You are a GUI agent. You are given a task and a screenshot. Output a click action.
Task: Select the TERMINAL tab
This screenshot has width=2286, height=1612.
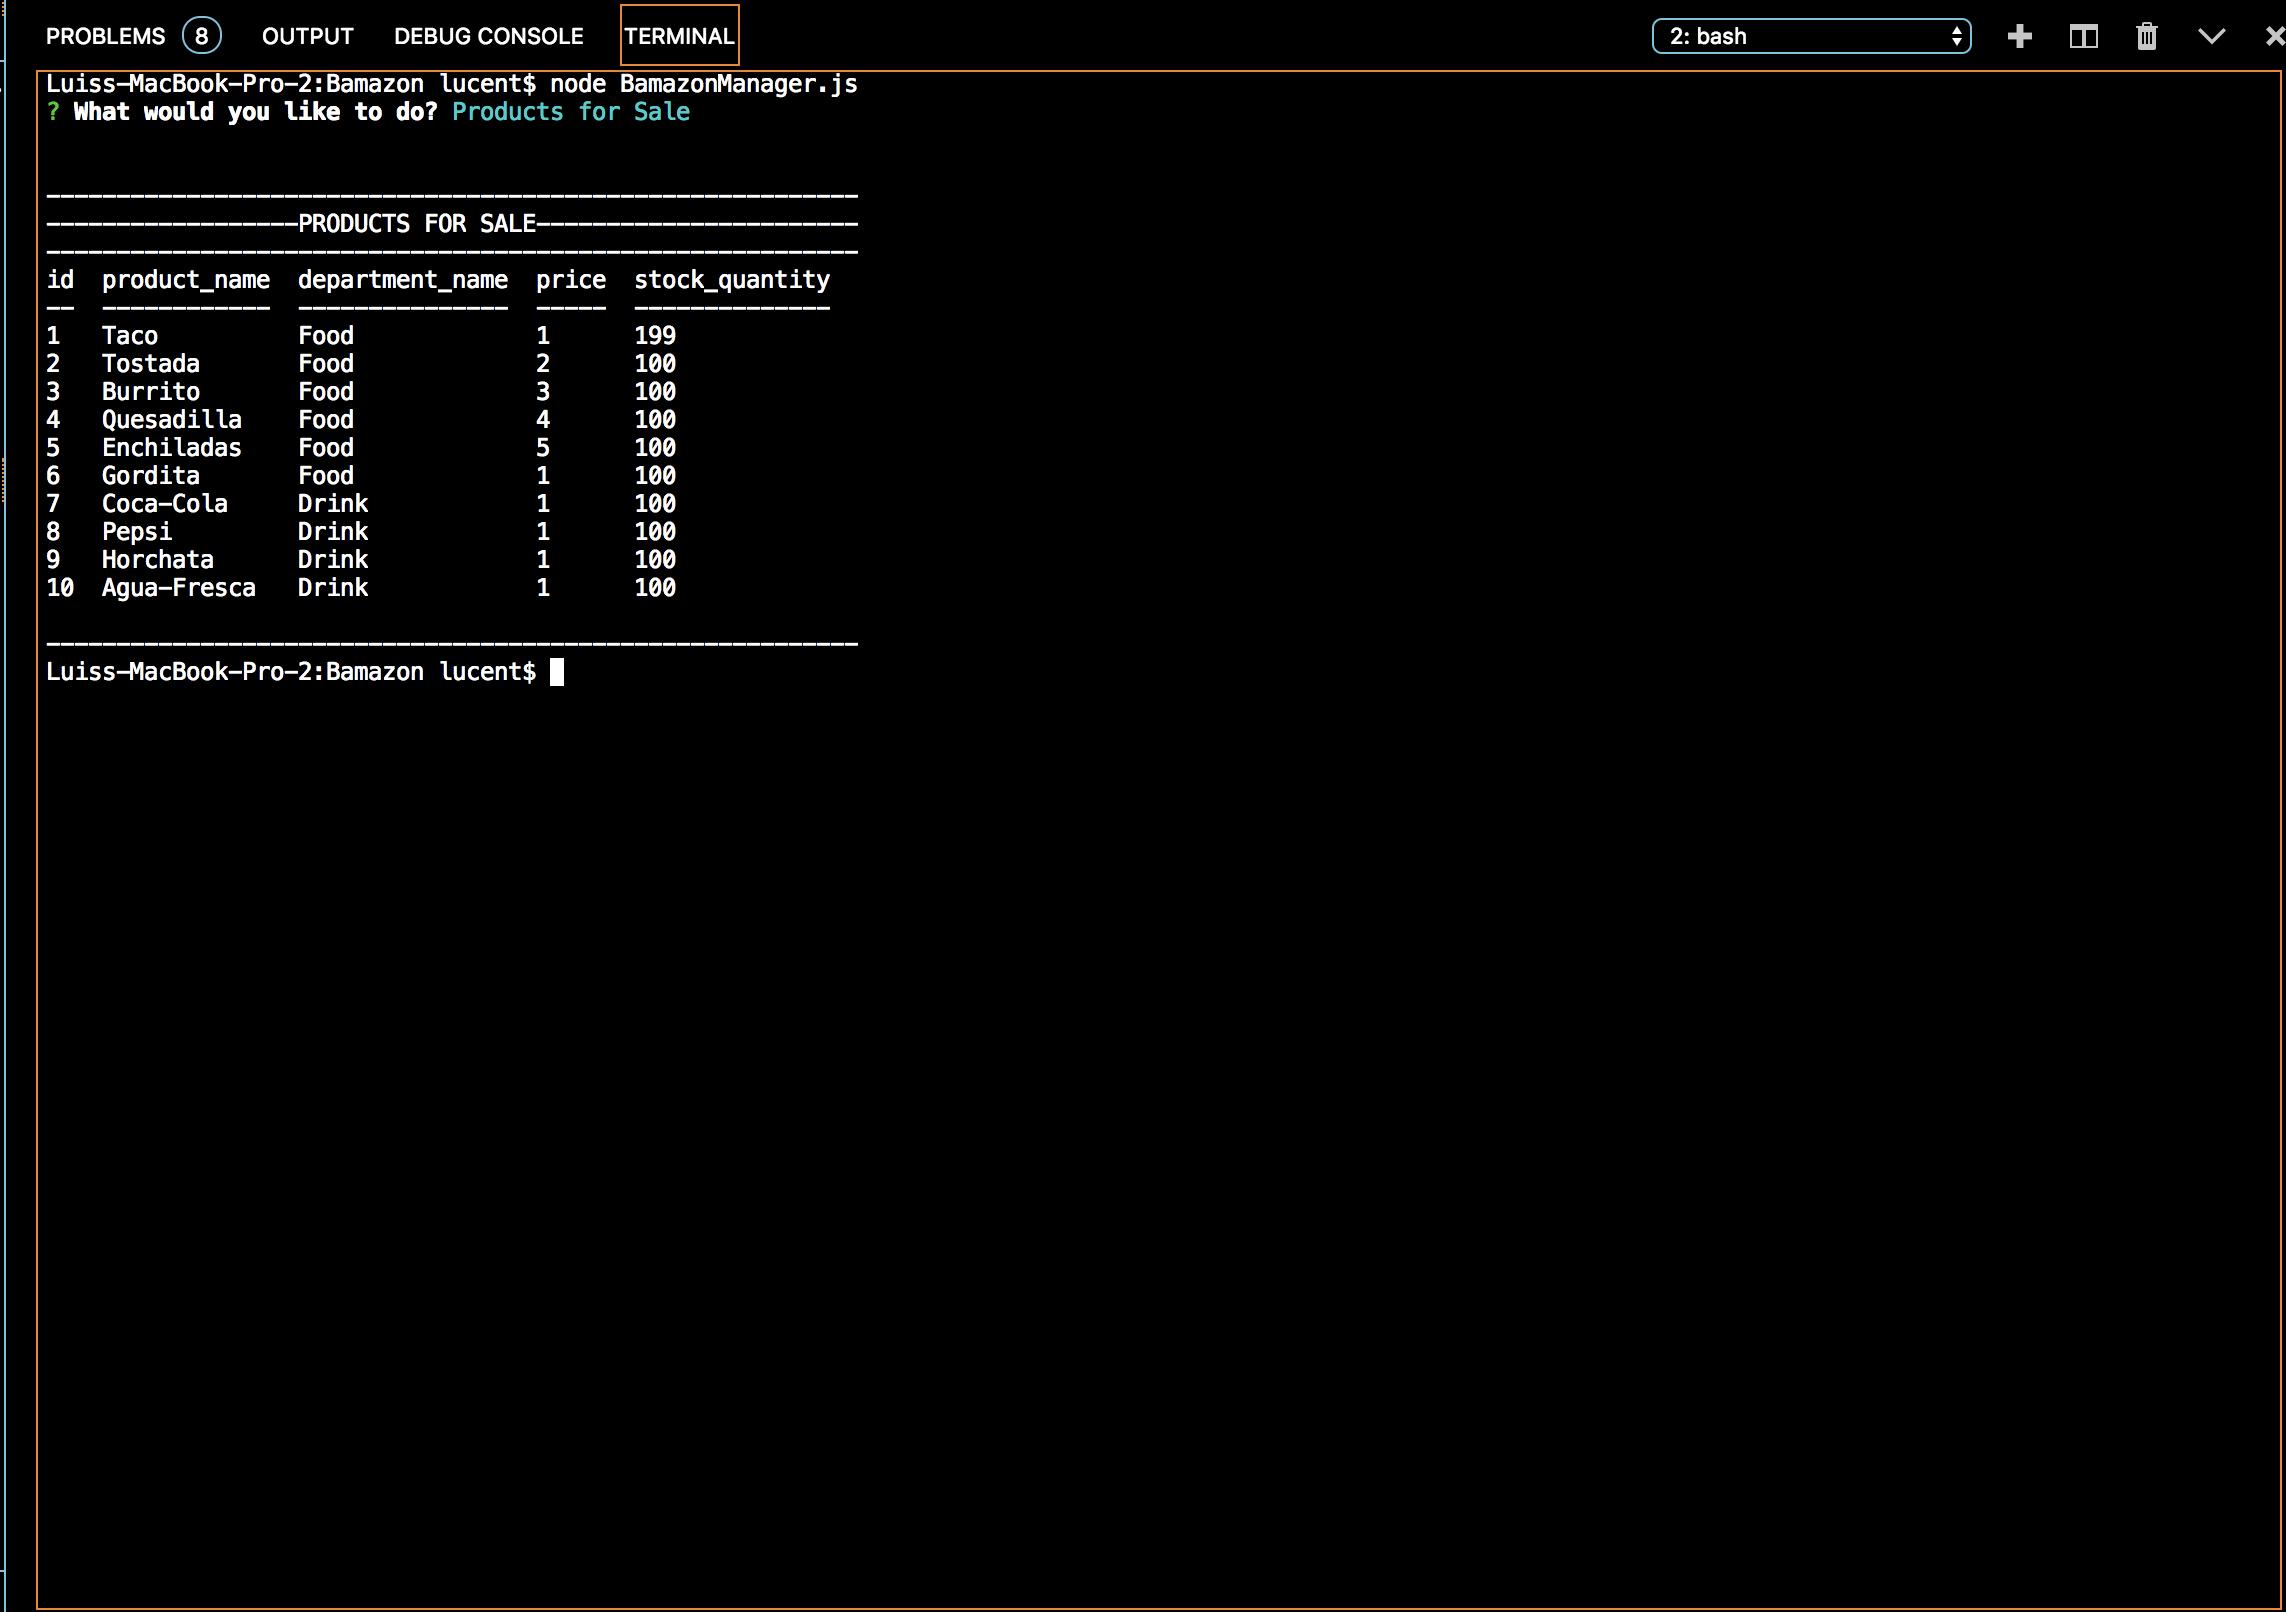pos(679,37)
